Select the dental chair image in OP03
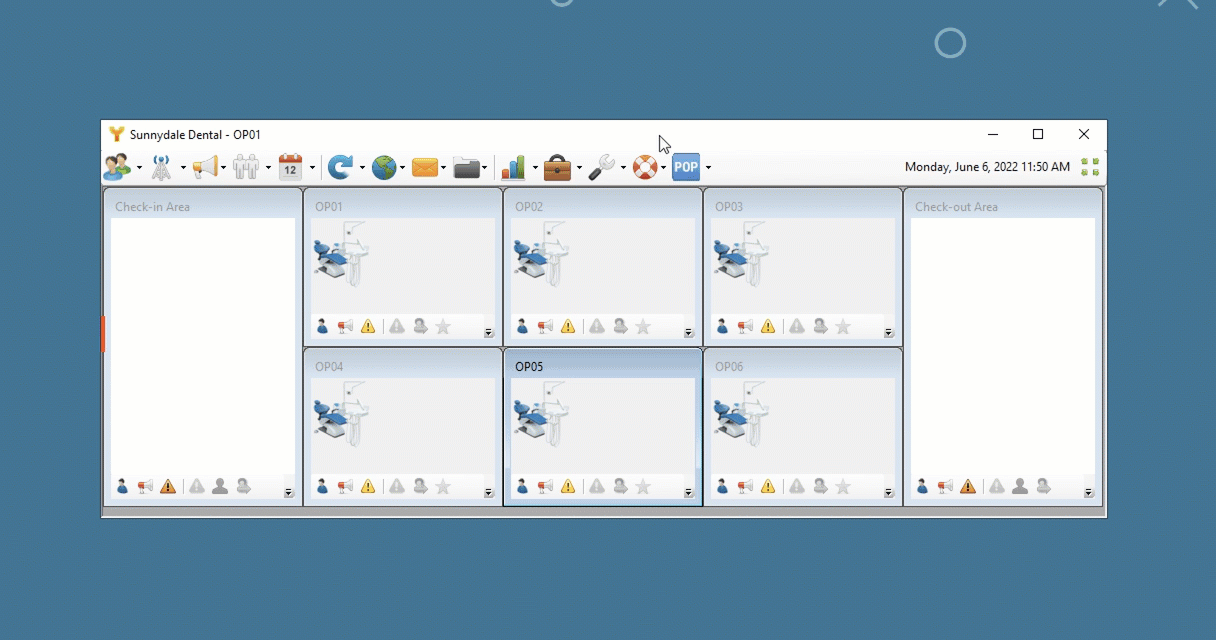 click(742, 255)
